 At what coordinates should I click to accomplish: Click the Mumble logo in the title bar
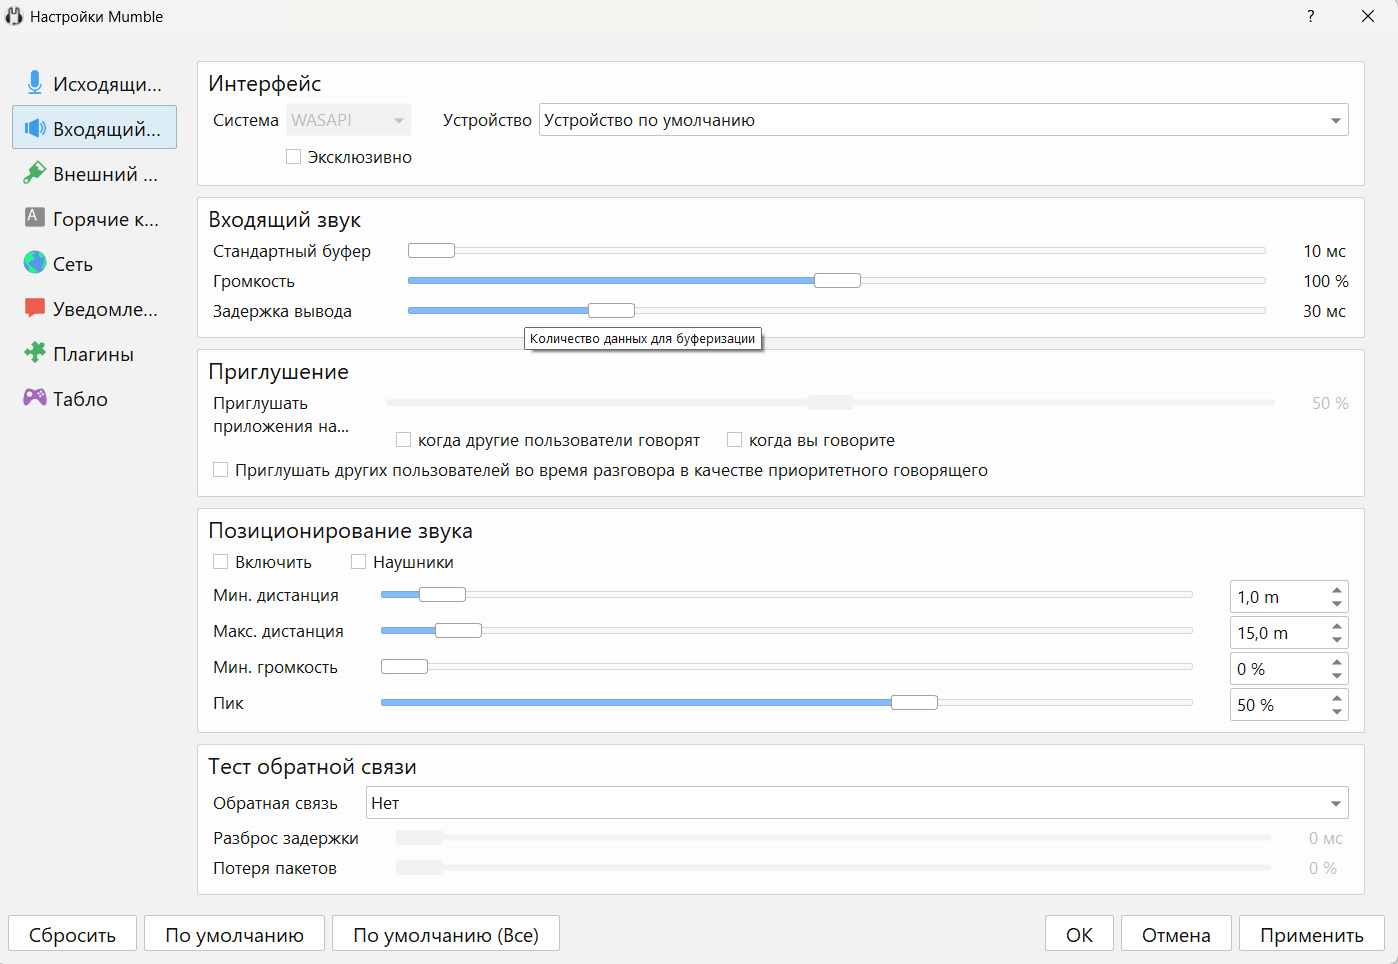coord(14,16)
